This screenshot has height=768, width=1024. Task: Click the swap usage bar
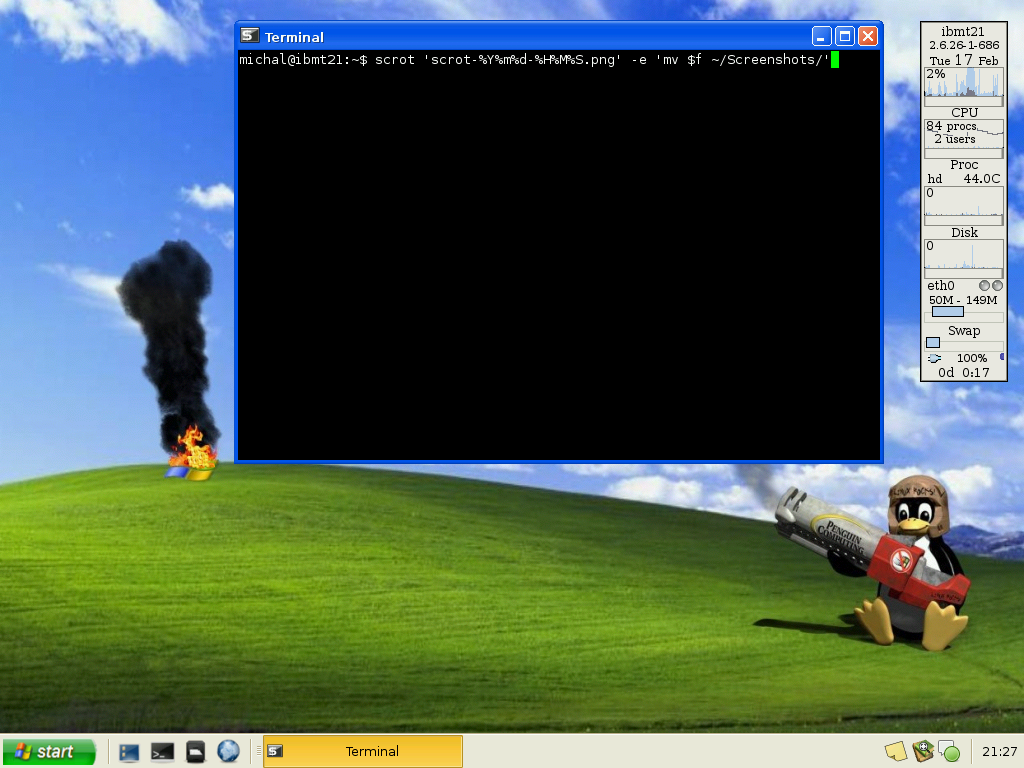click(964, 342)
